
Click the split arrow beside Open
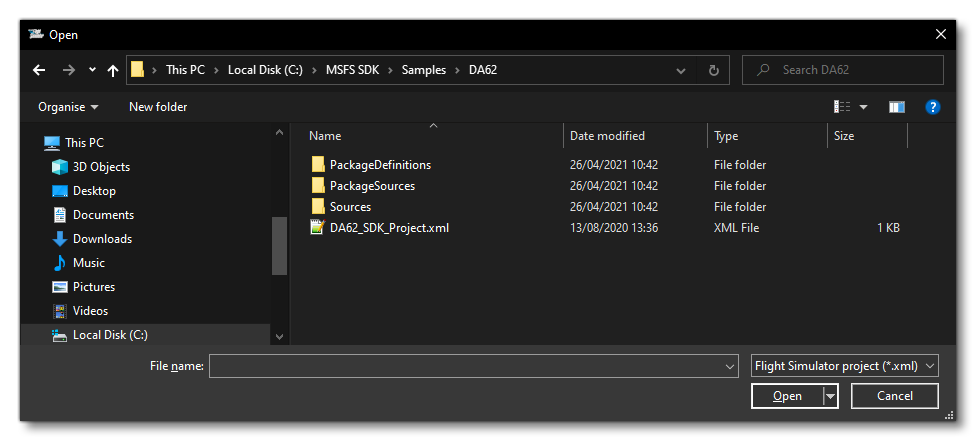[830, 396]
